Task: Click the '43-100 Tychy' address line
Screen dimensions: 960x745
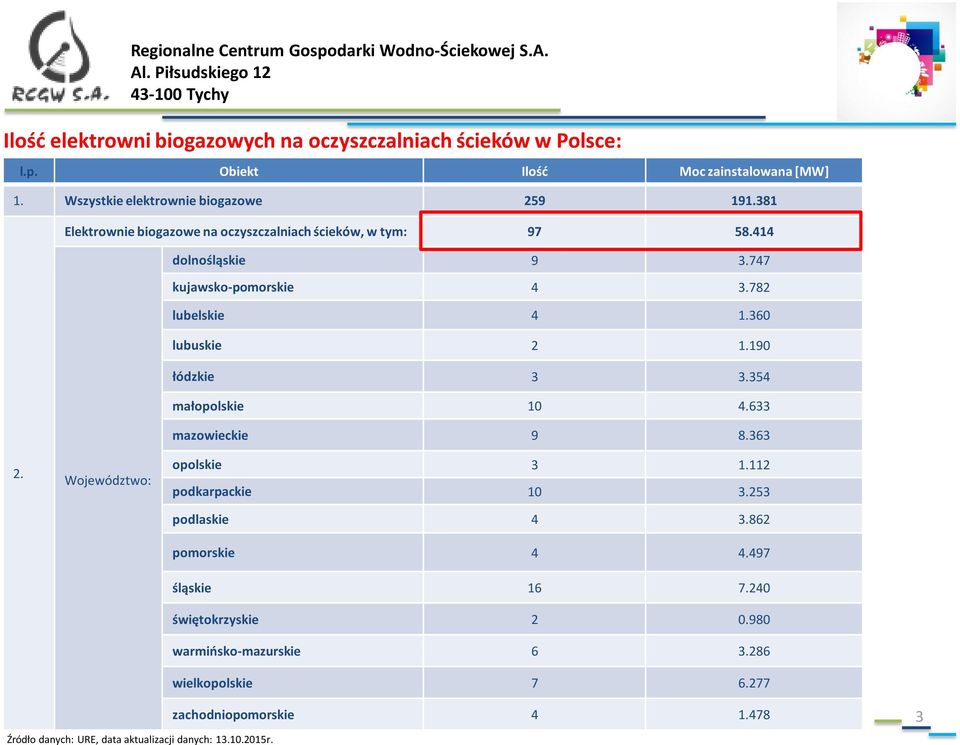Action: pyautogui.click(x=179, y=95)
